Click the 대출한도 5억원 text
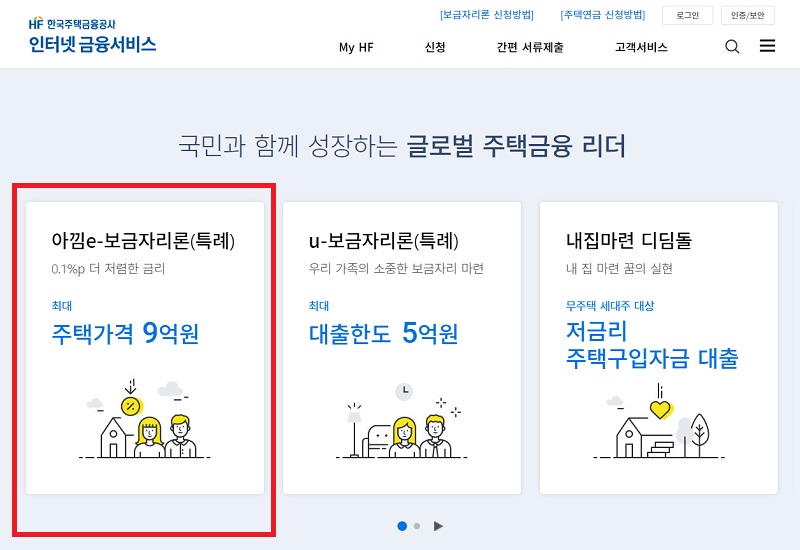This screenshot has width=800, height=550. [x=383, y=333]
